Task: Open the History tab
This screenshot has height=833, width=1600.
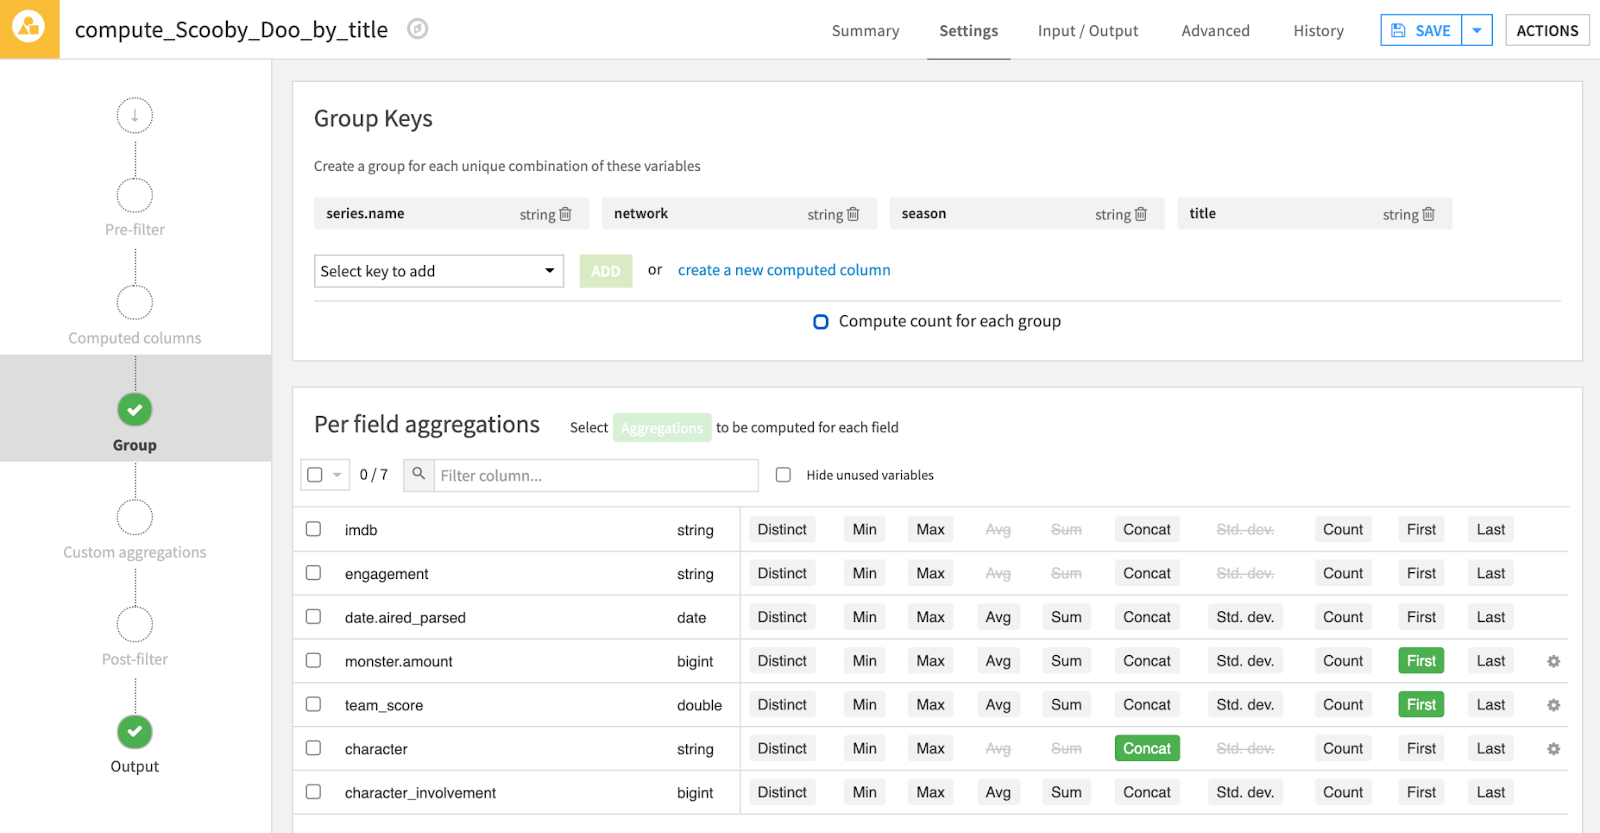Action: point(1318,31)
